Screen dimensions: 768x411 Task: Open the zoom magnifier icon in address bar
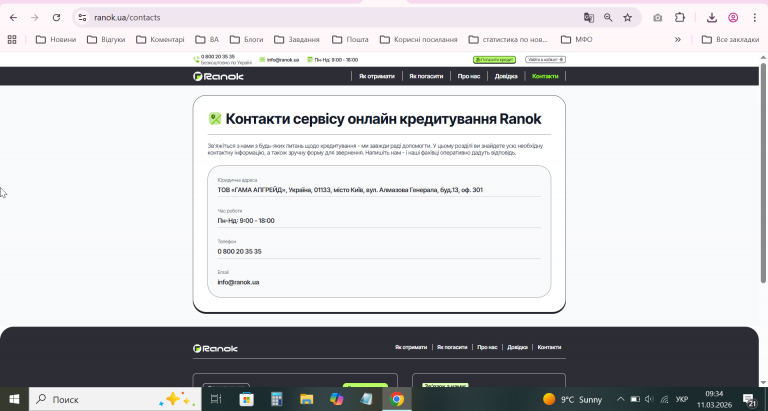click(x=608, y=18)
